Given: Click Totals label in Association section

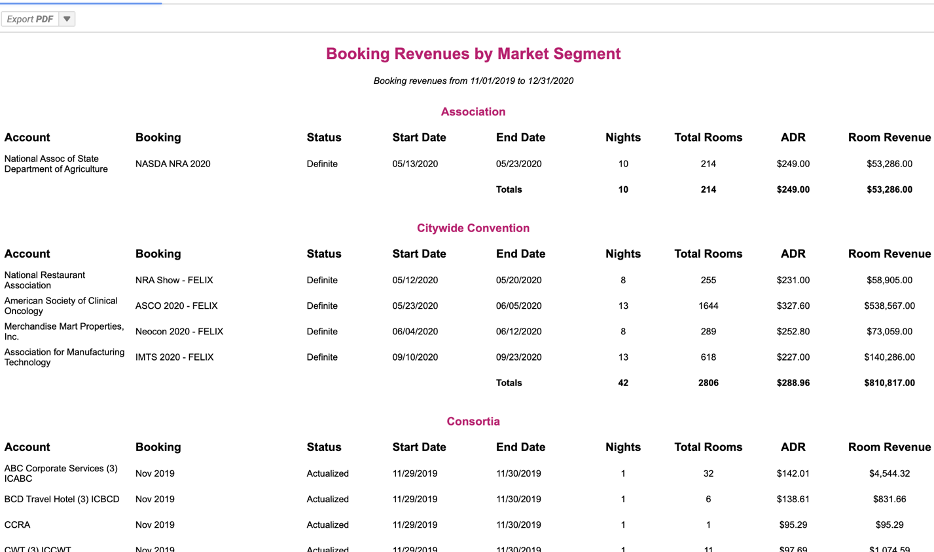Looking at the screenshot, I should coord(509,189).
